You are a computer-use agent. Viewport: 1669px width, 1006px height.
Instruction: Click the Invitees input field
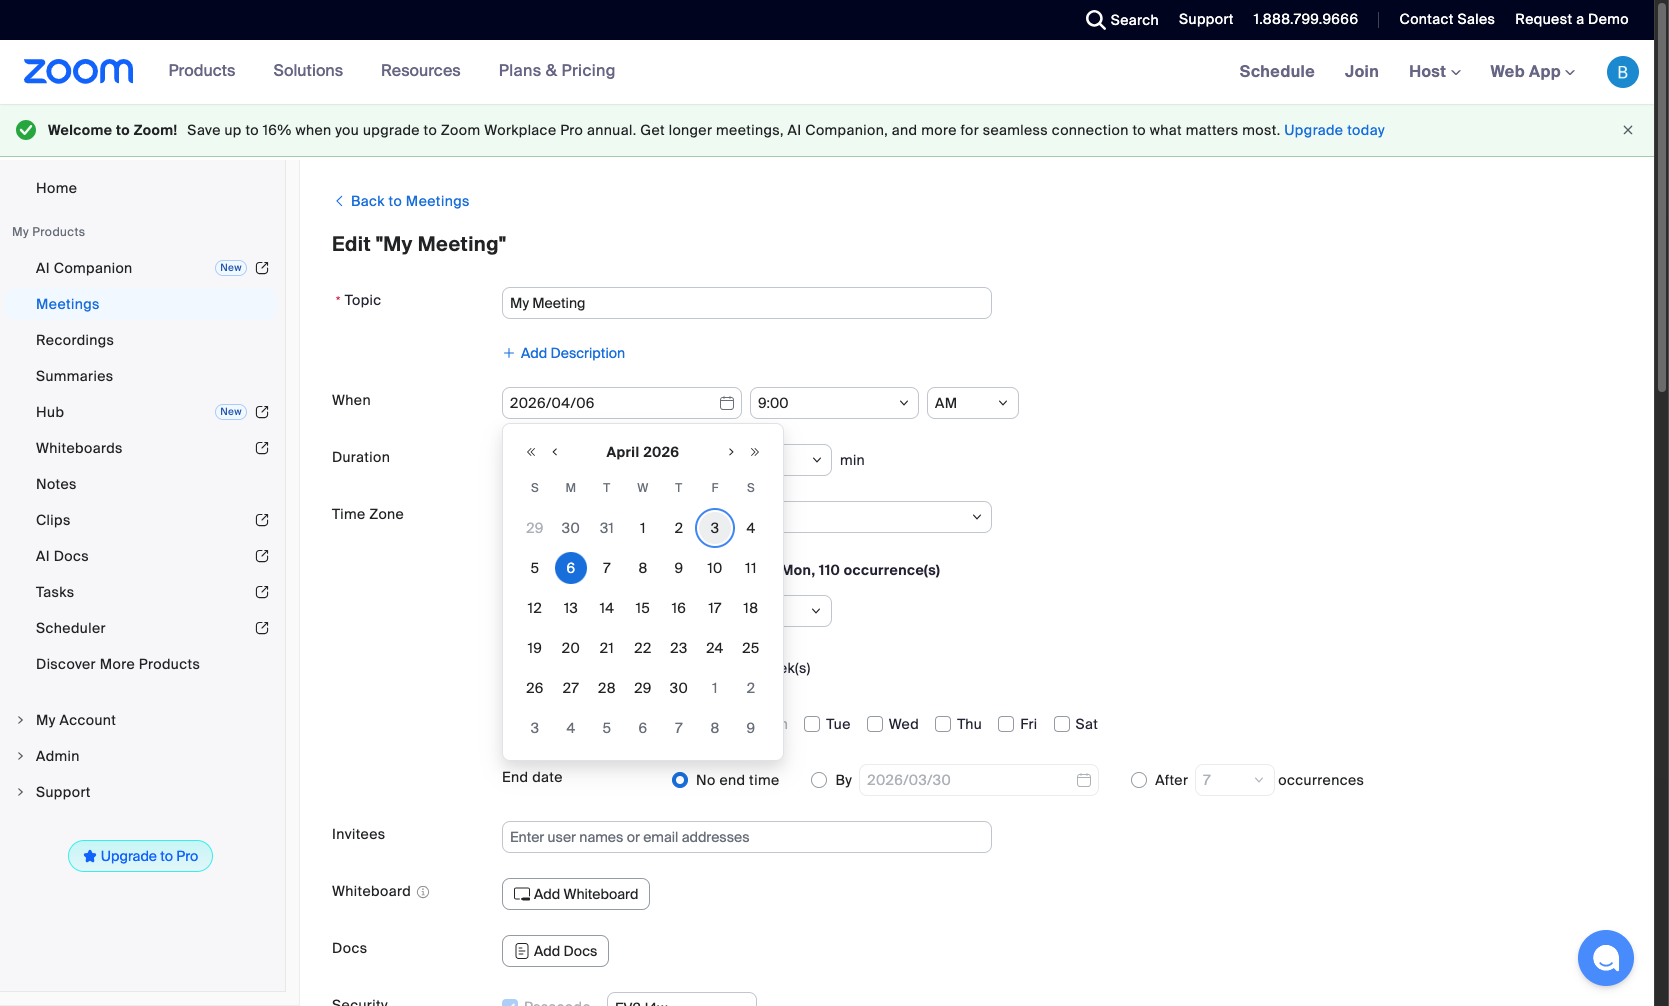pos(747,837)
